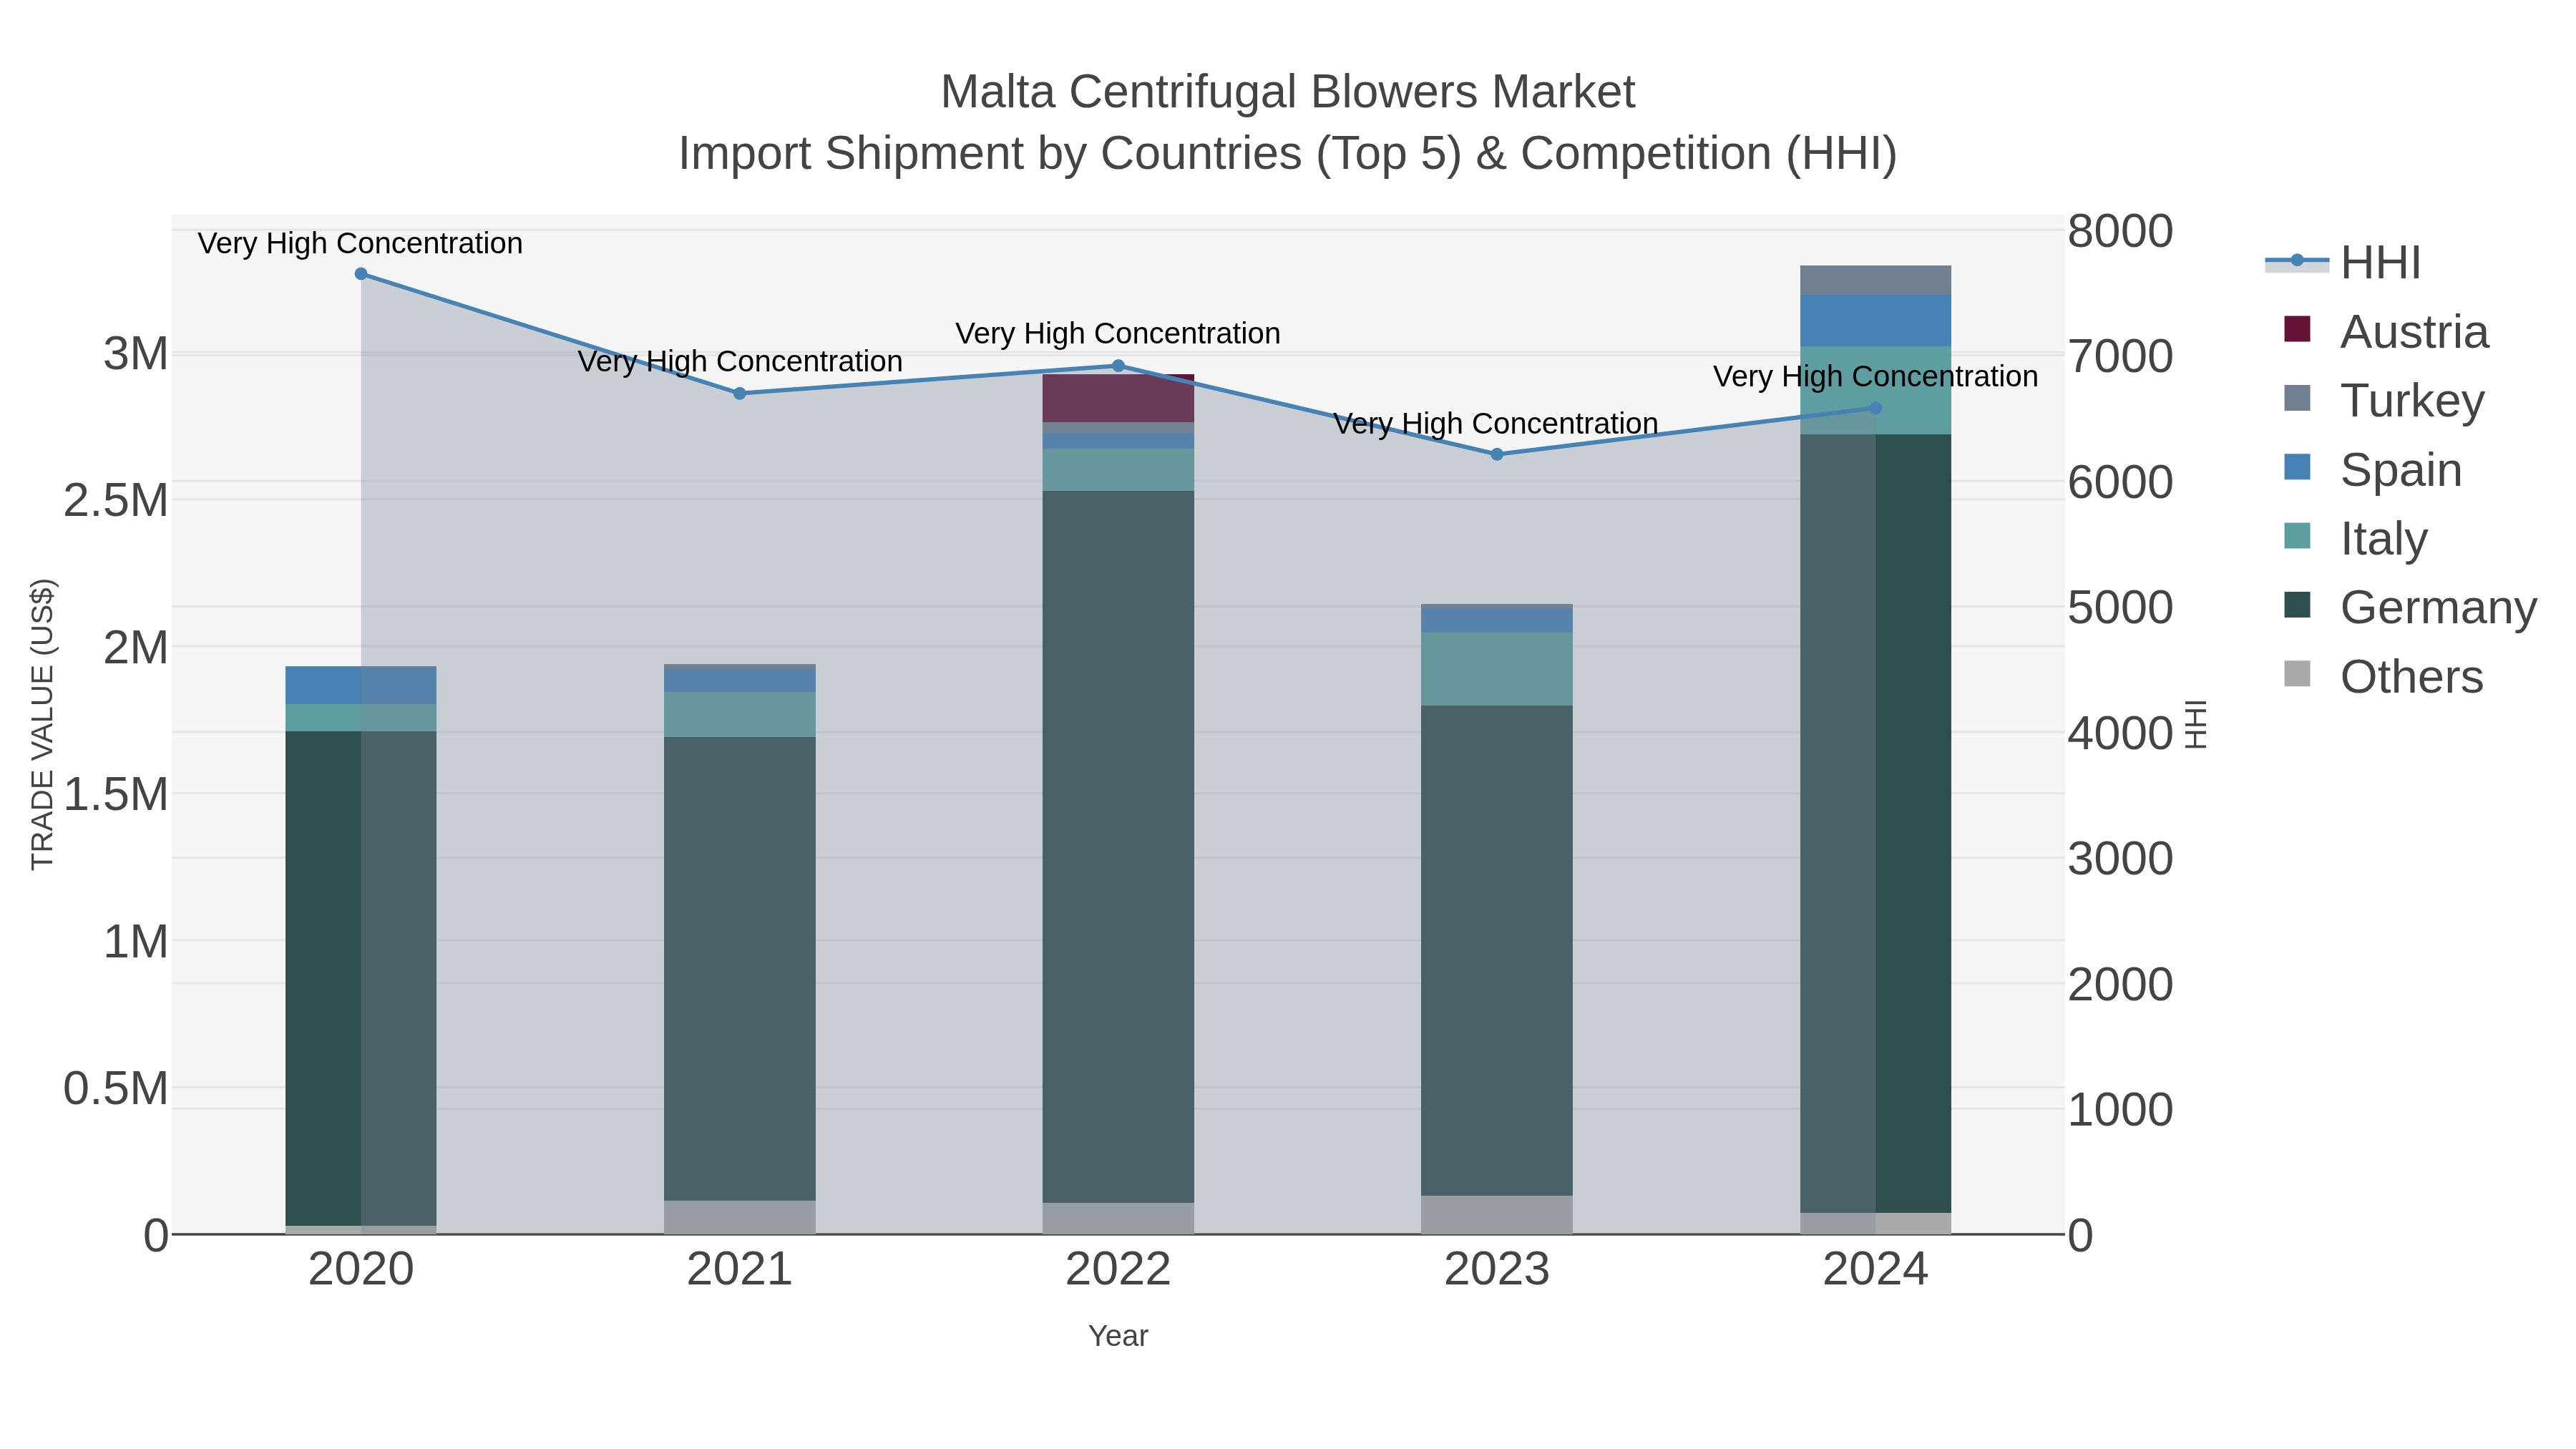Click the Italy segment in 2023 bar

pyautogui.click(x=1497, y=669)
